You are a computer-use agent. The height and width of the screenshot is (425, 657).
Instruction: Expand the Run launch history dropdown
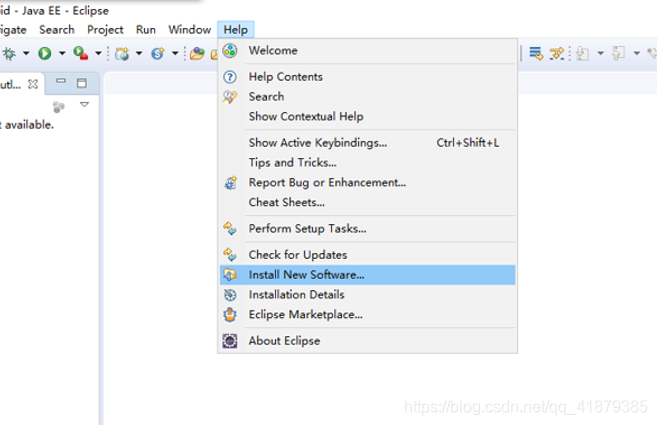point(62,53)
